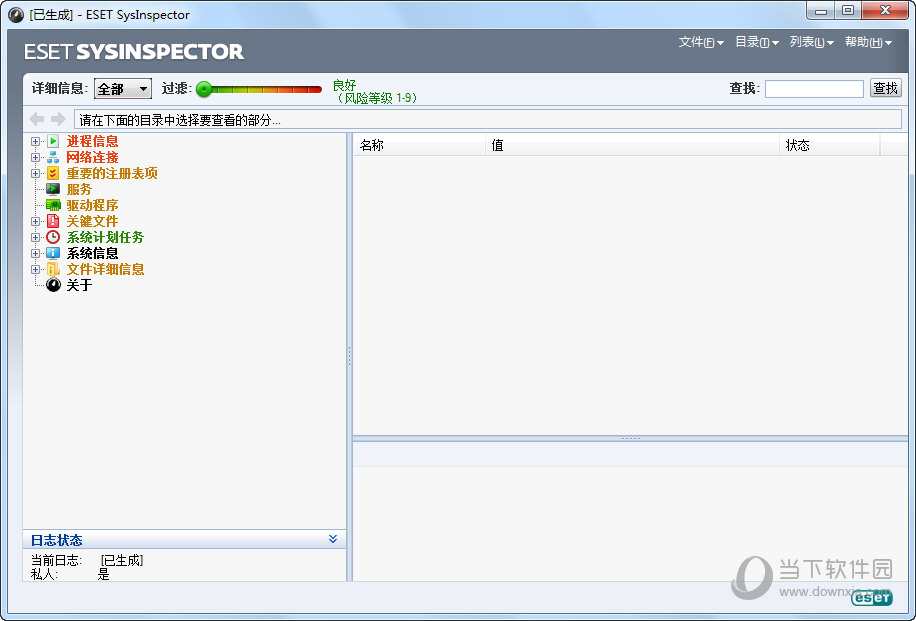Screen dimensions: 916x621
Task: Expand the 系统计划任务 tree node
Action: (36, 237)
